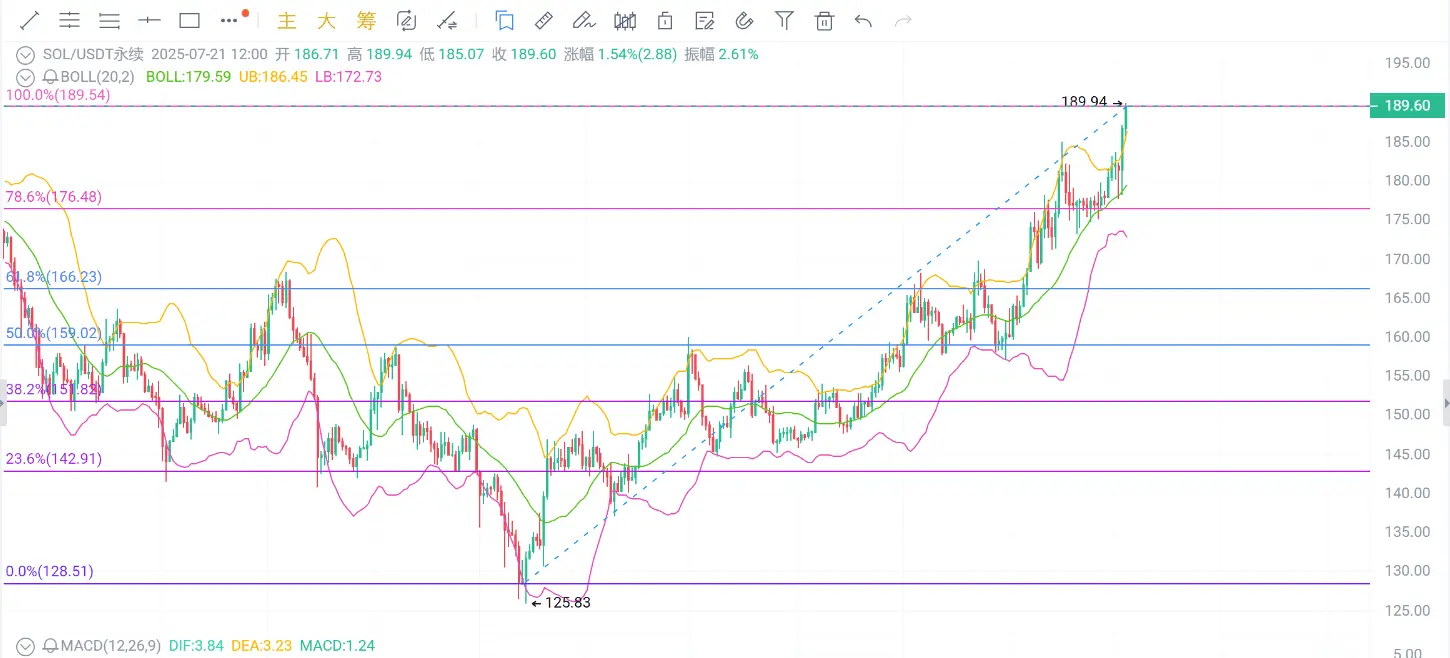Click the 150.00 price axis label
1450x658 pixels.
1407,414
